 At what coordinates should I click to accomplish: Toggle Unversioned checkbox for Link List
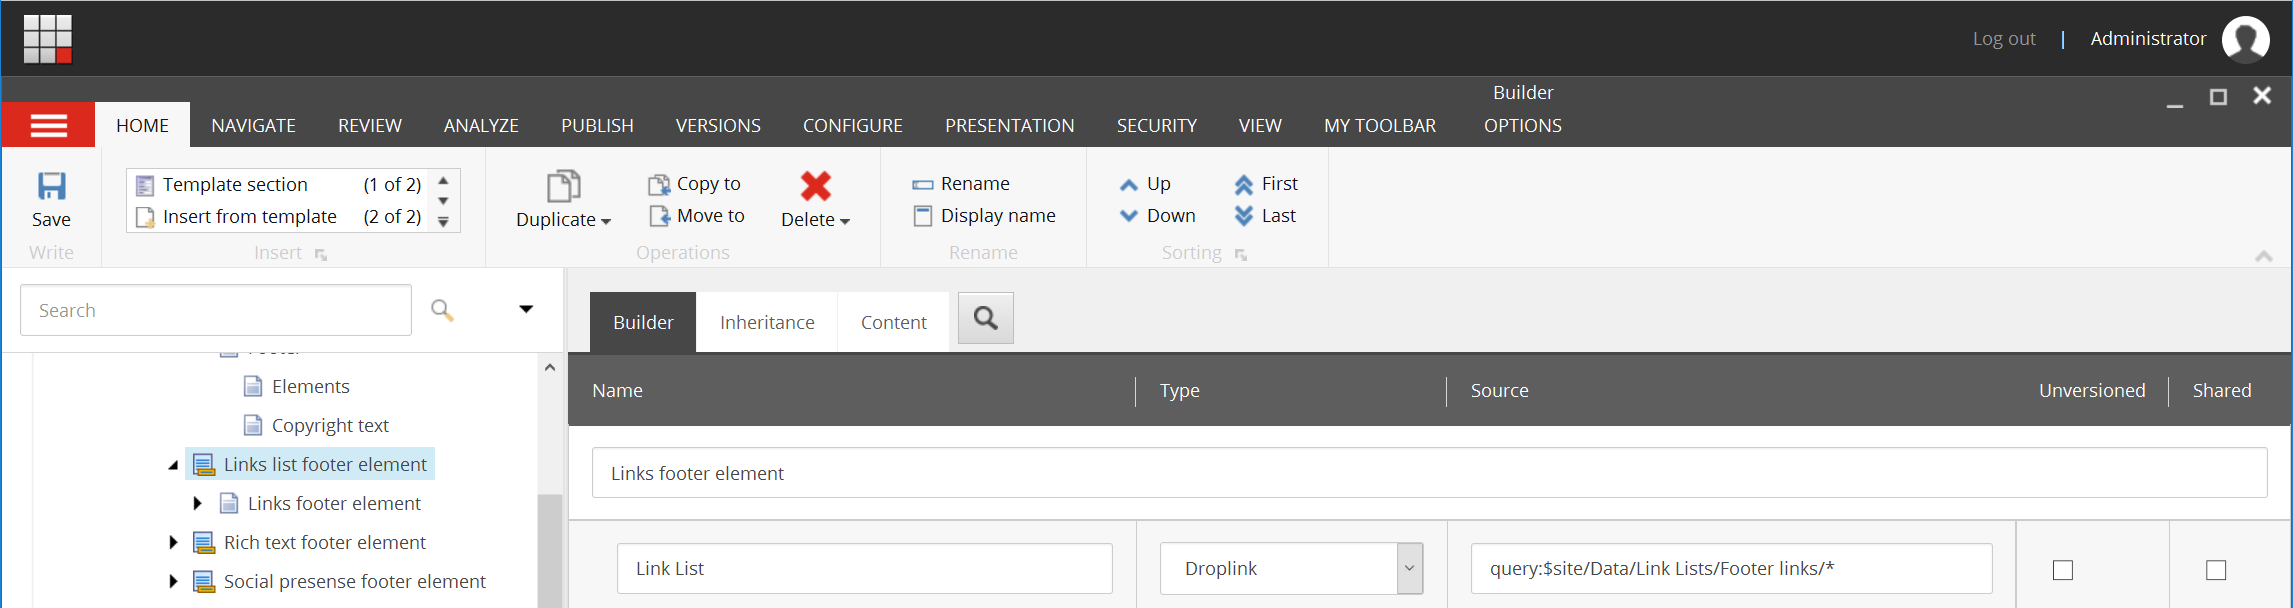click(x=2062, y=570)
